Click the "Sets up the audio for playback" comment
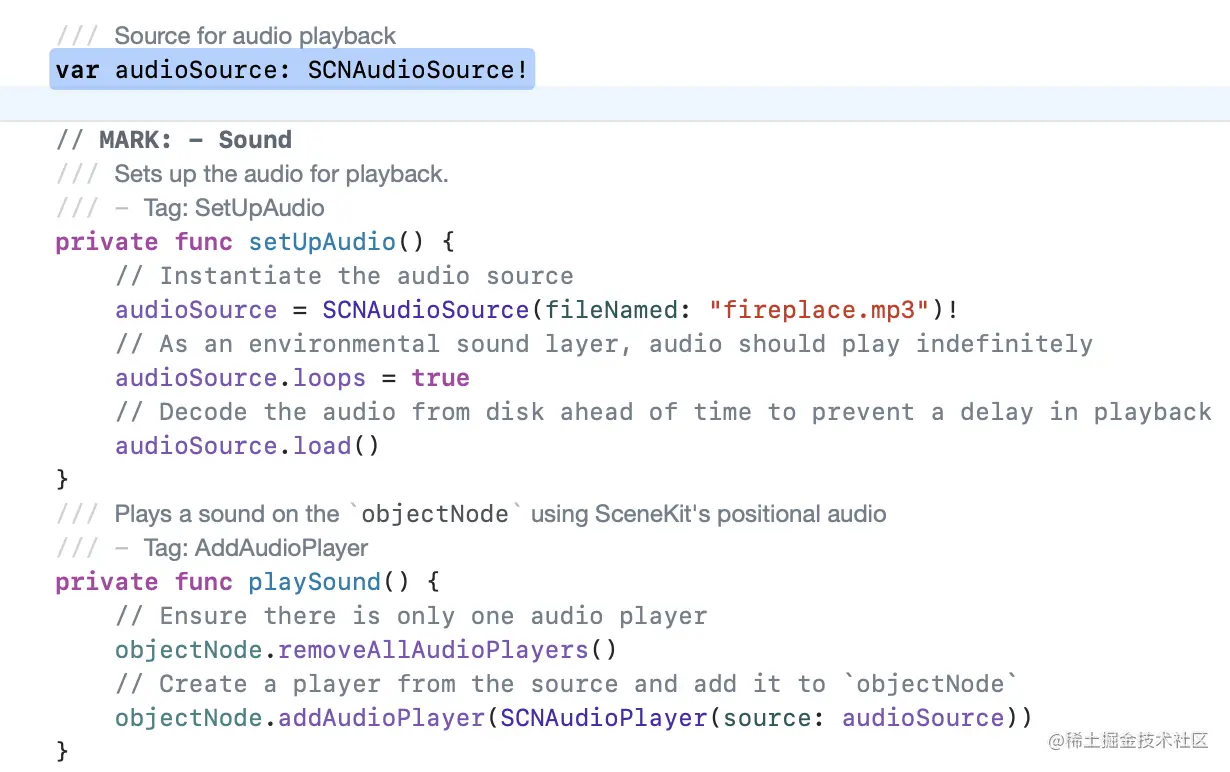This screenshot has height=772, width=1230. [281, 174]
